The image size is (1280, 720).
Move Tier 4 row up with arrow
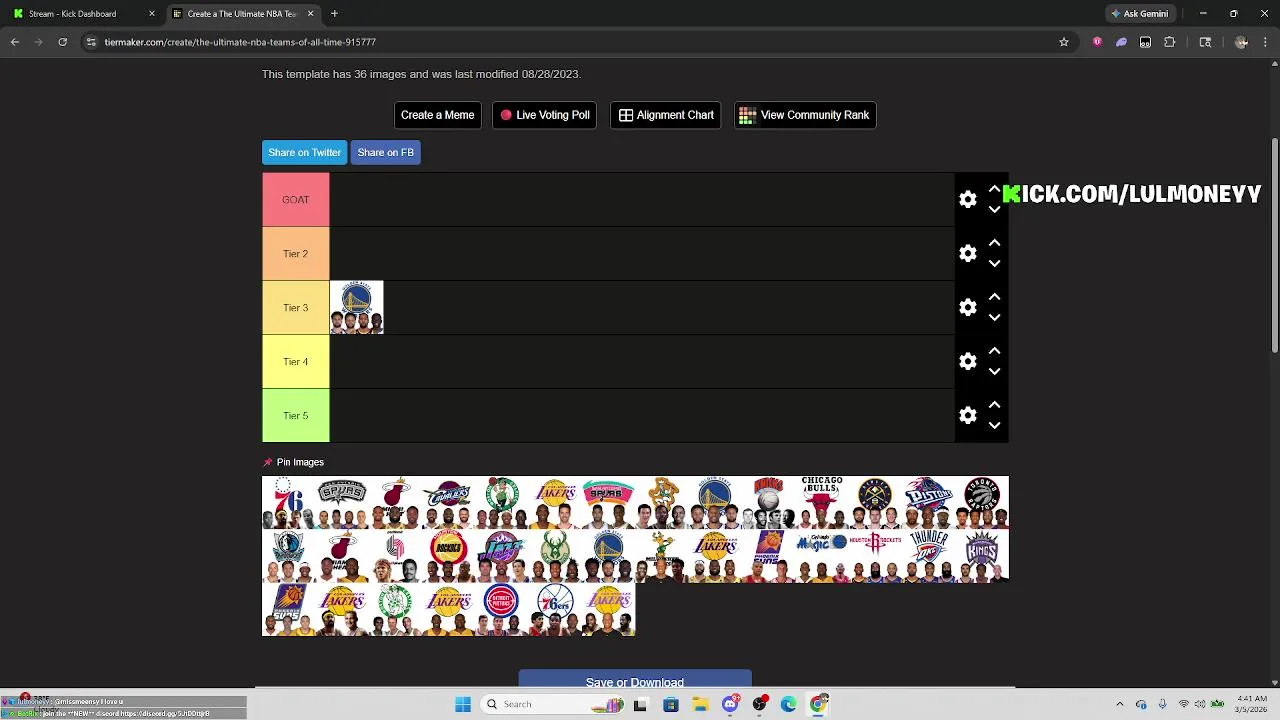click(994, 351)
